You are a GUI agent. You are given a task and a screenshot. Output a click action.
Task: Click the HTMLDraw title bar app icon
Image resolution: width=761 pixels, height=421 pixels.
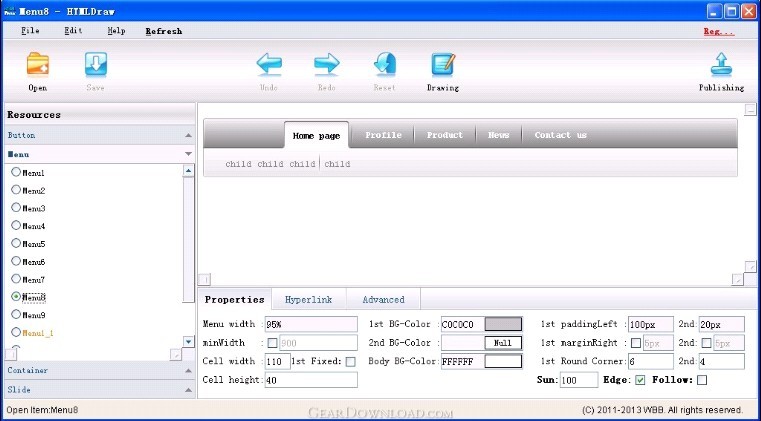tap(9, 11)
